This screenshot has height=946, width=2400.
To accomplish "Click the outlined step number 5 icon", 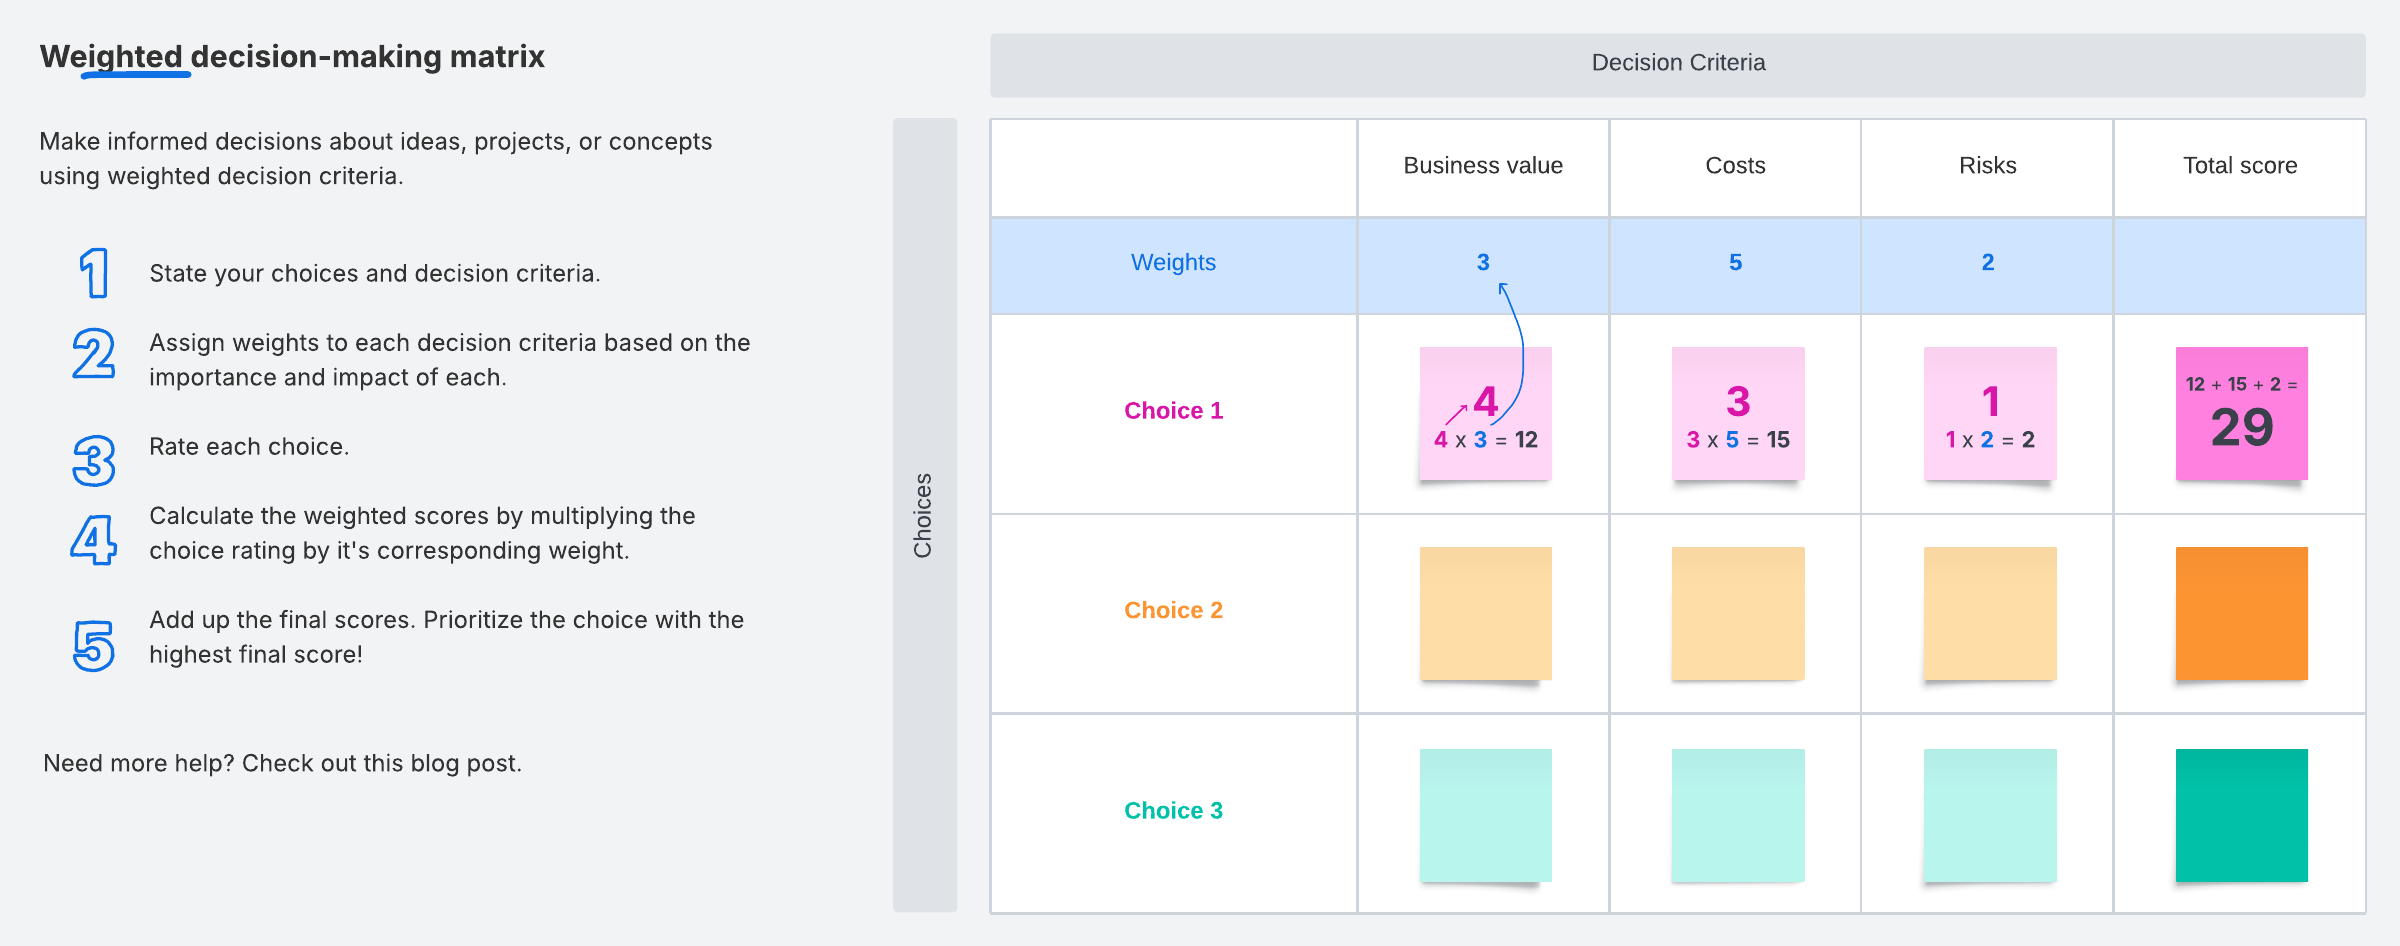I will [x=94, y=645].
